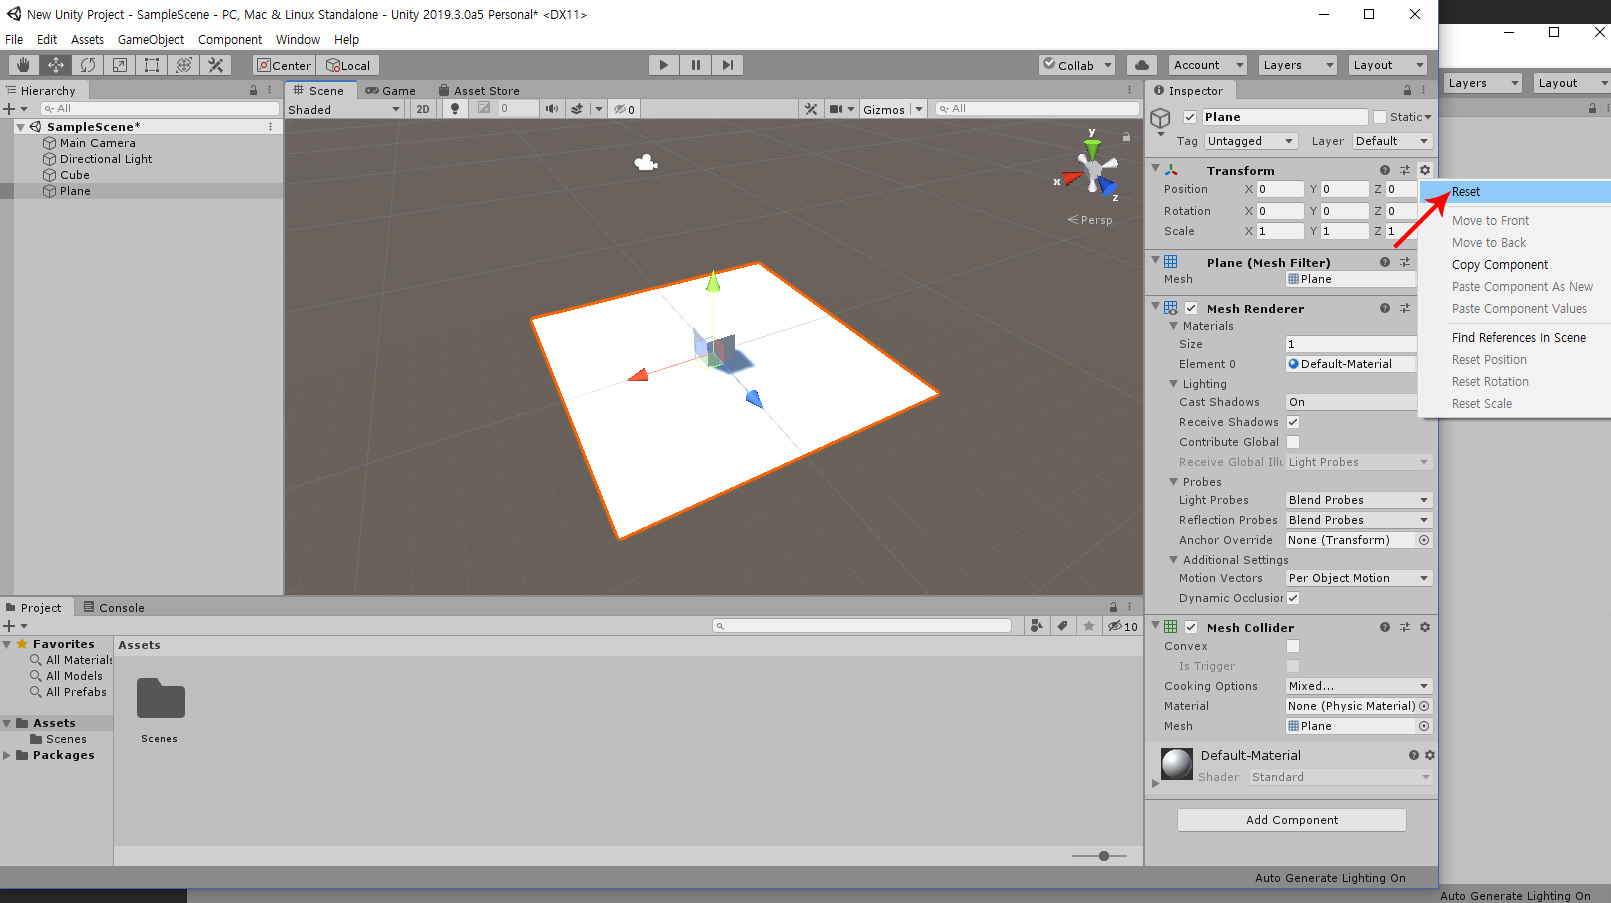Toggle Mesh Collider enabled checkbox
Viewport: 1611px width, 903px height.
(1191, 627)
